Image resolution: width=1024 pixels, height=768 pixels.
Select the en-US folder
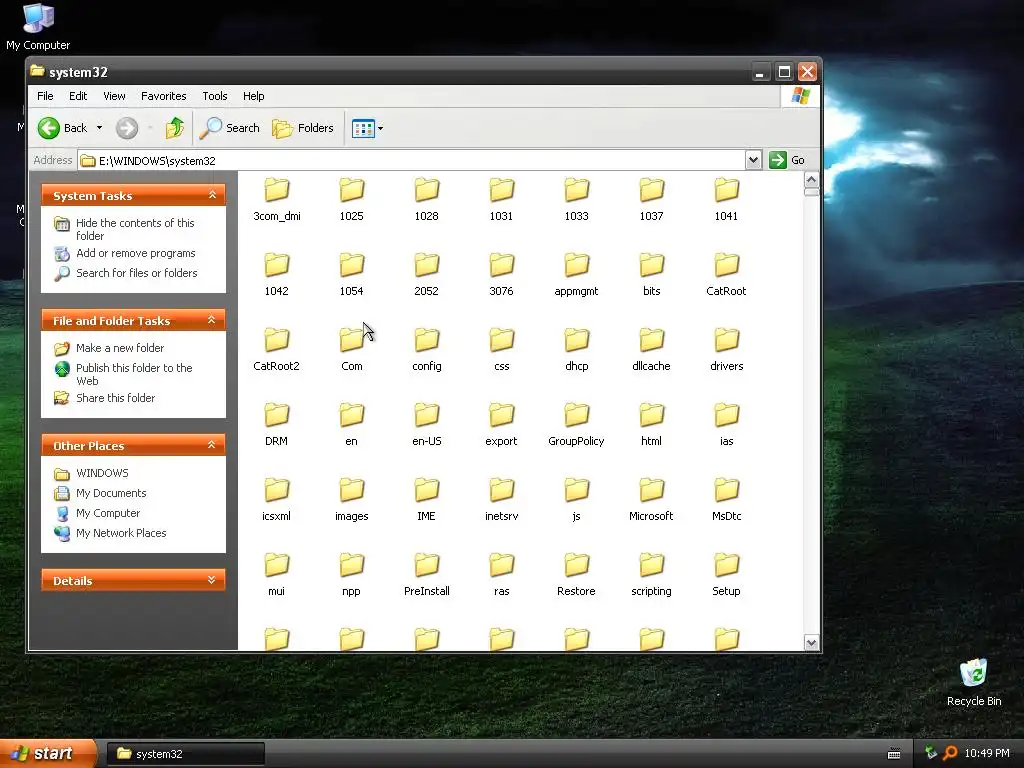pos(426,424)
